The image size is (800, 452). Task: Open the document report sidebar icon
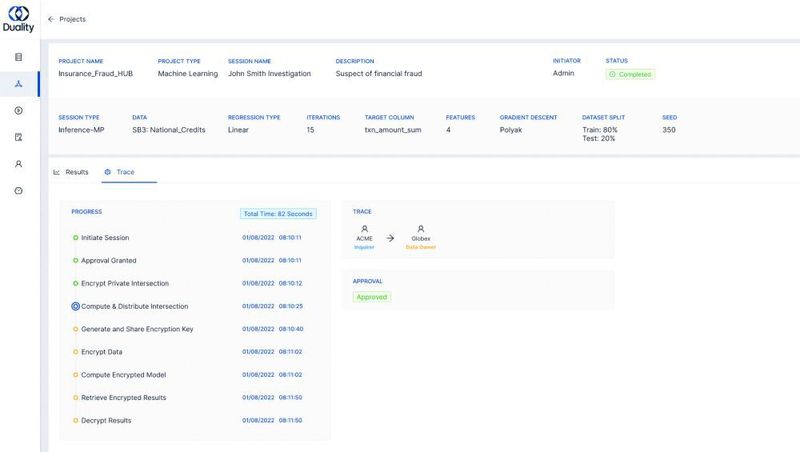point(18,137)
